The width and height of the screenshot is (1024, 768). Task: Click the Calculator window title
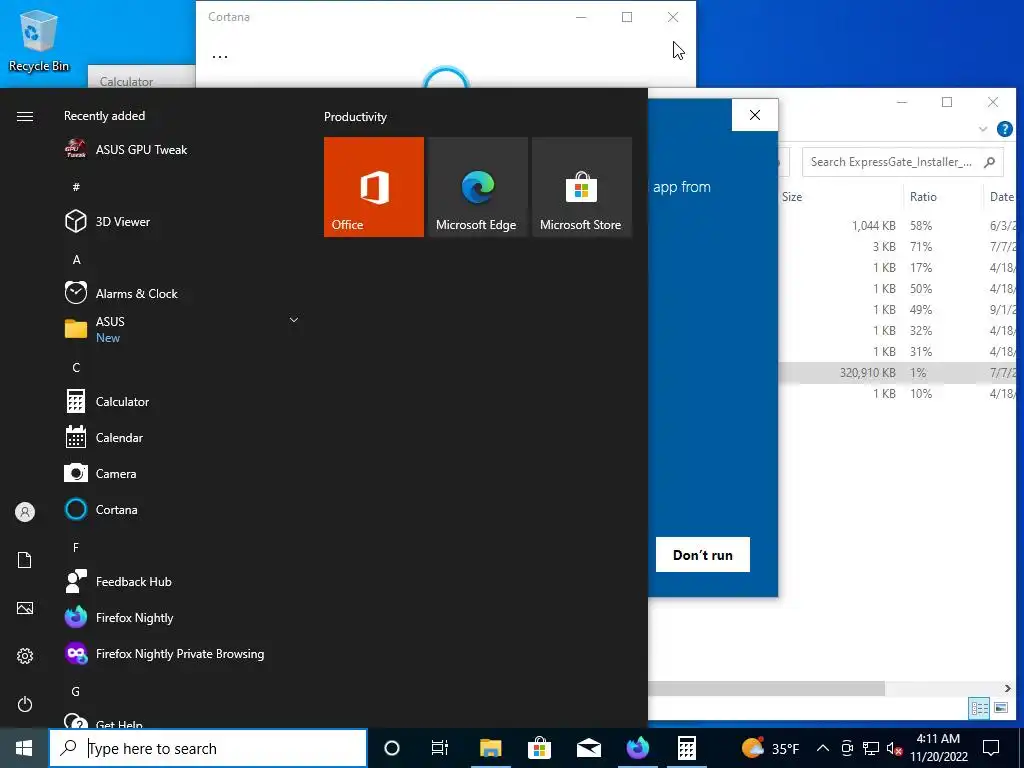126,82
